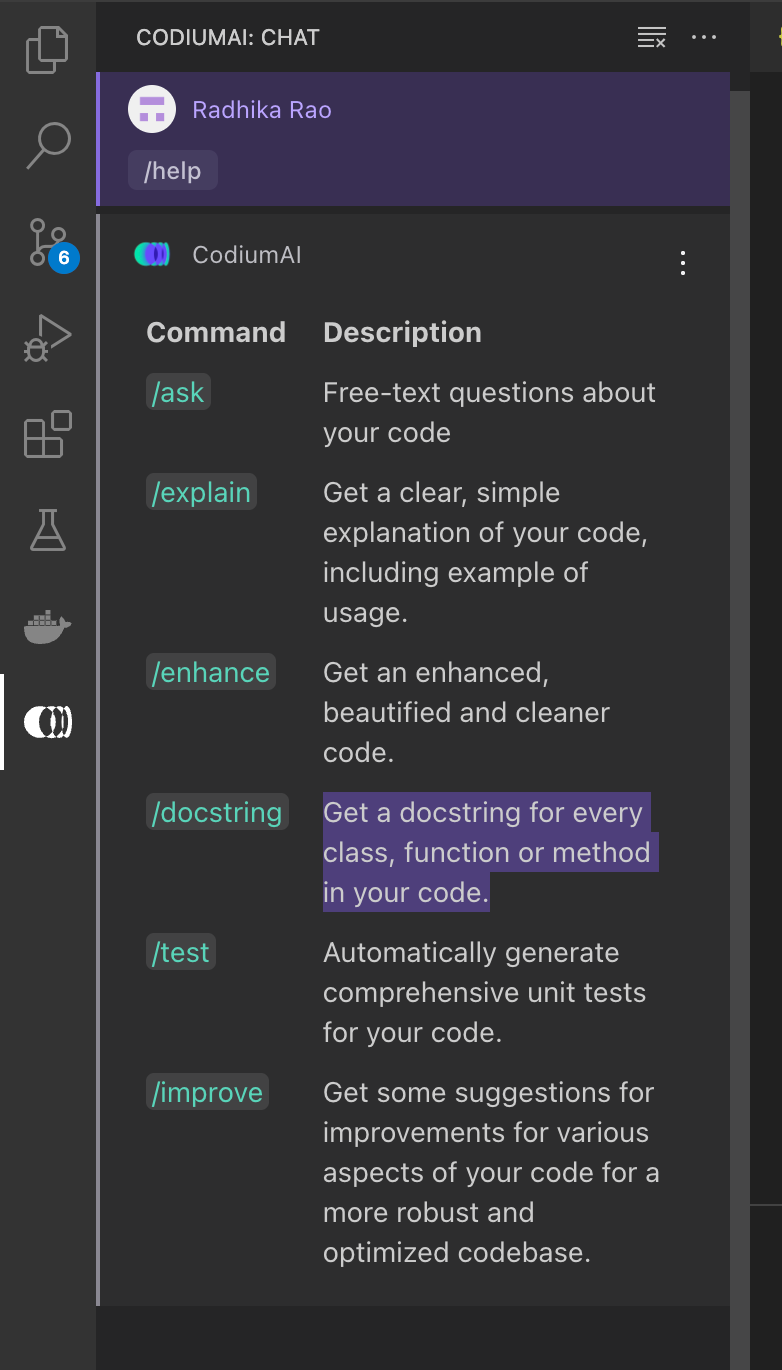Select the /test command
Image resolution: width=782 pixels, height=1370 pixels.
180,952
